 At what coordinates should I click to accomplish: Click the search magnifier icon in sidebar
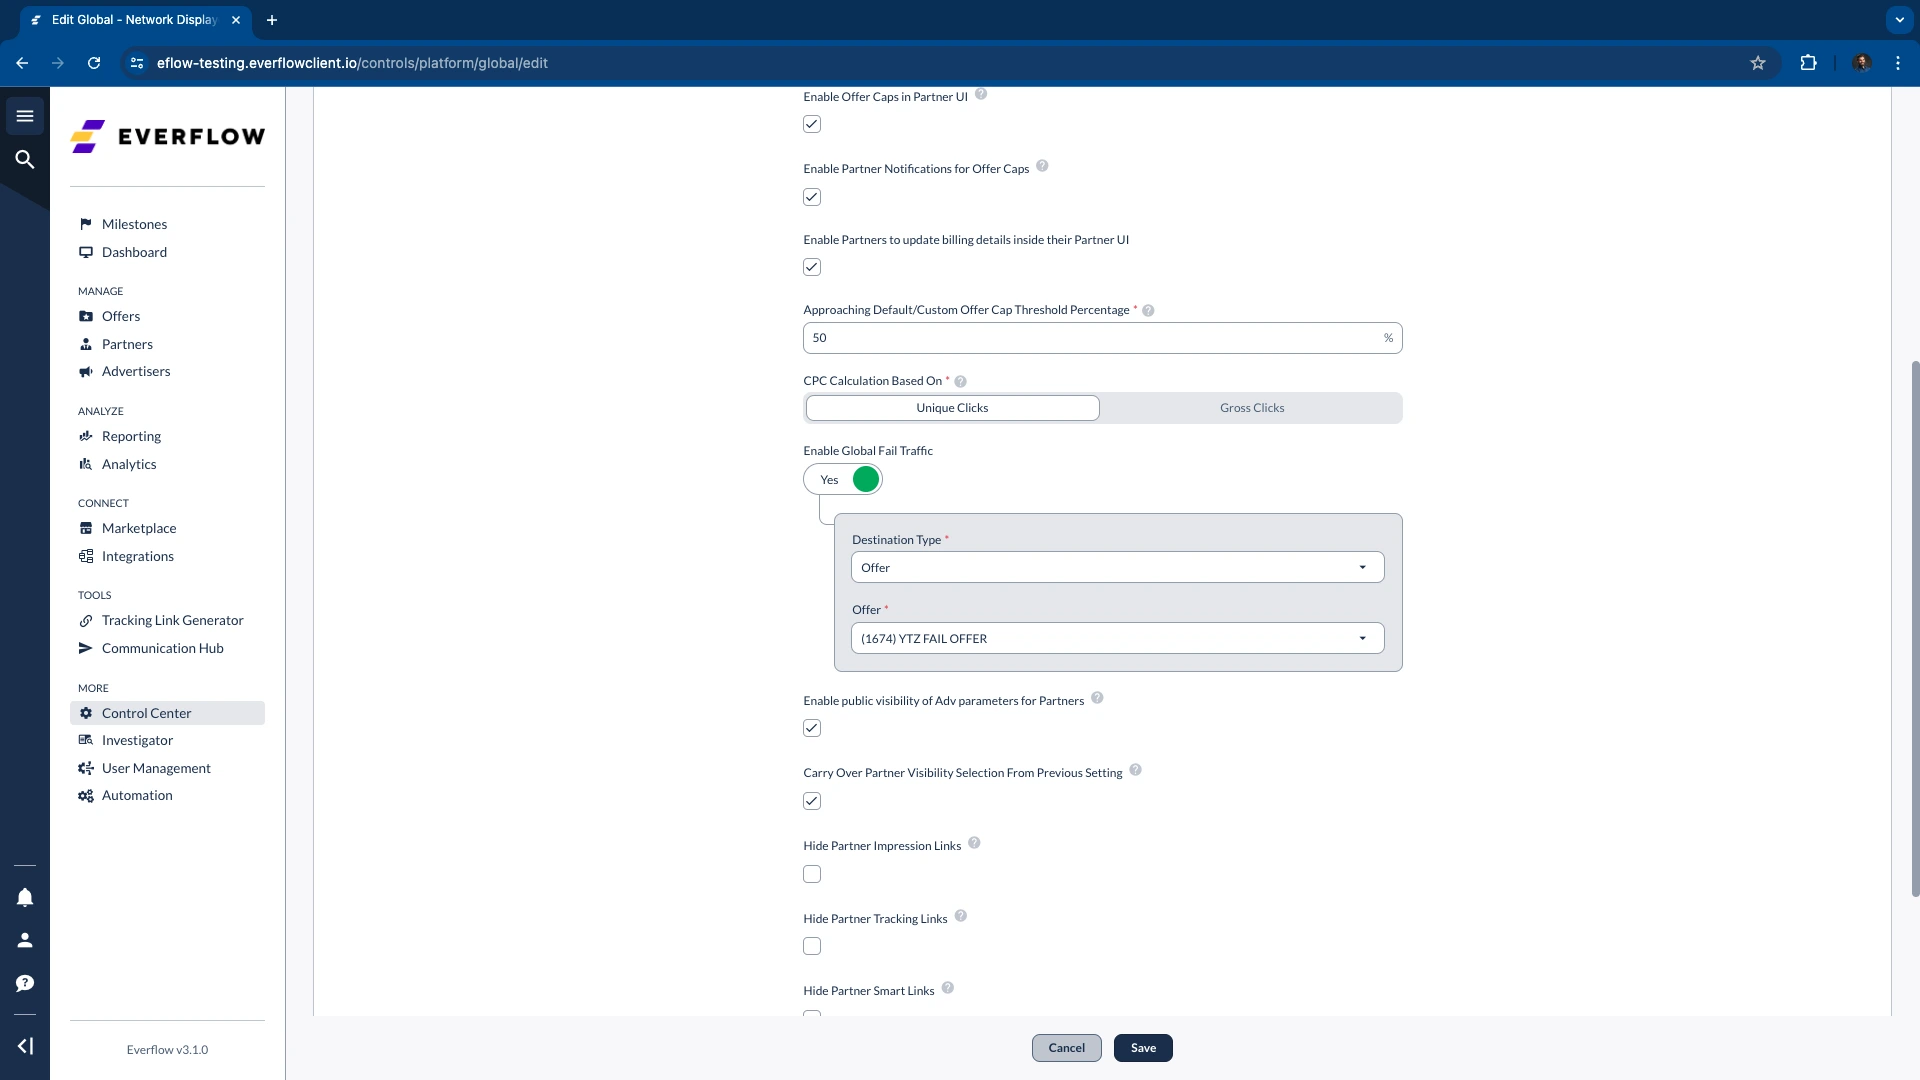(x=25, y=160)
